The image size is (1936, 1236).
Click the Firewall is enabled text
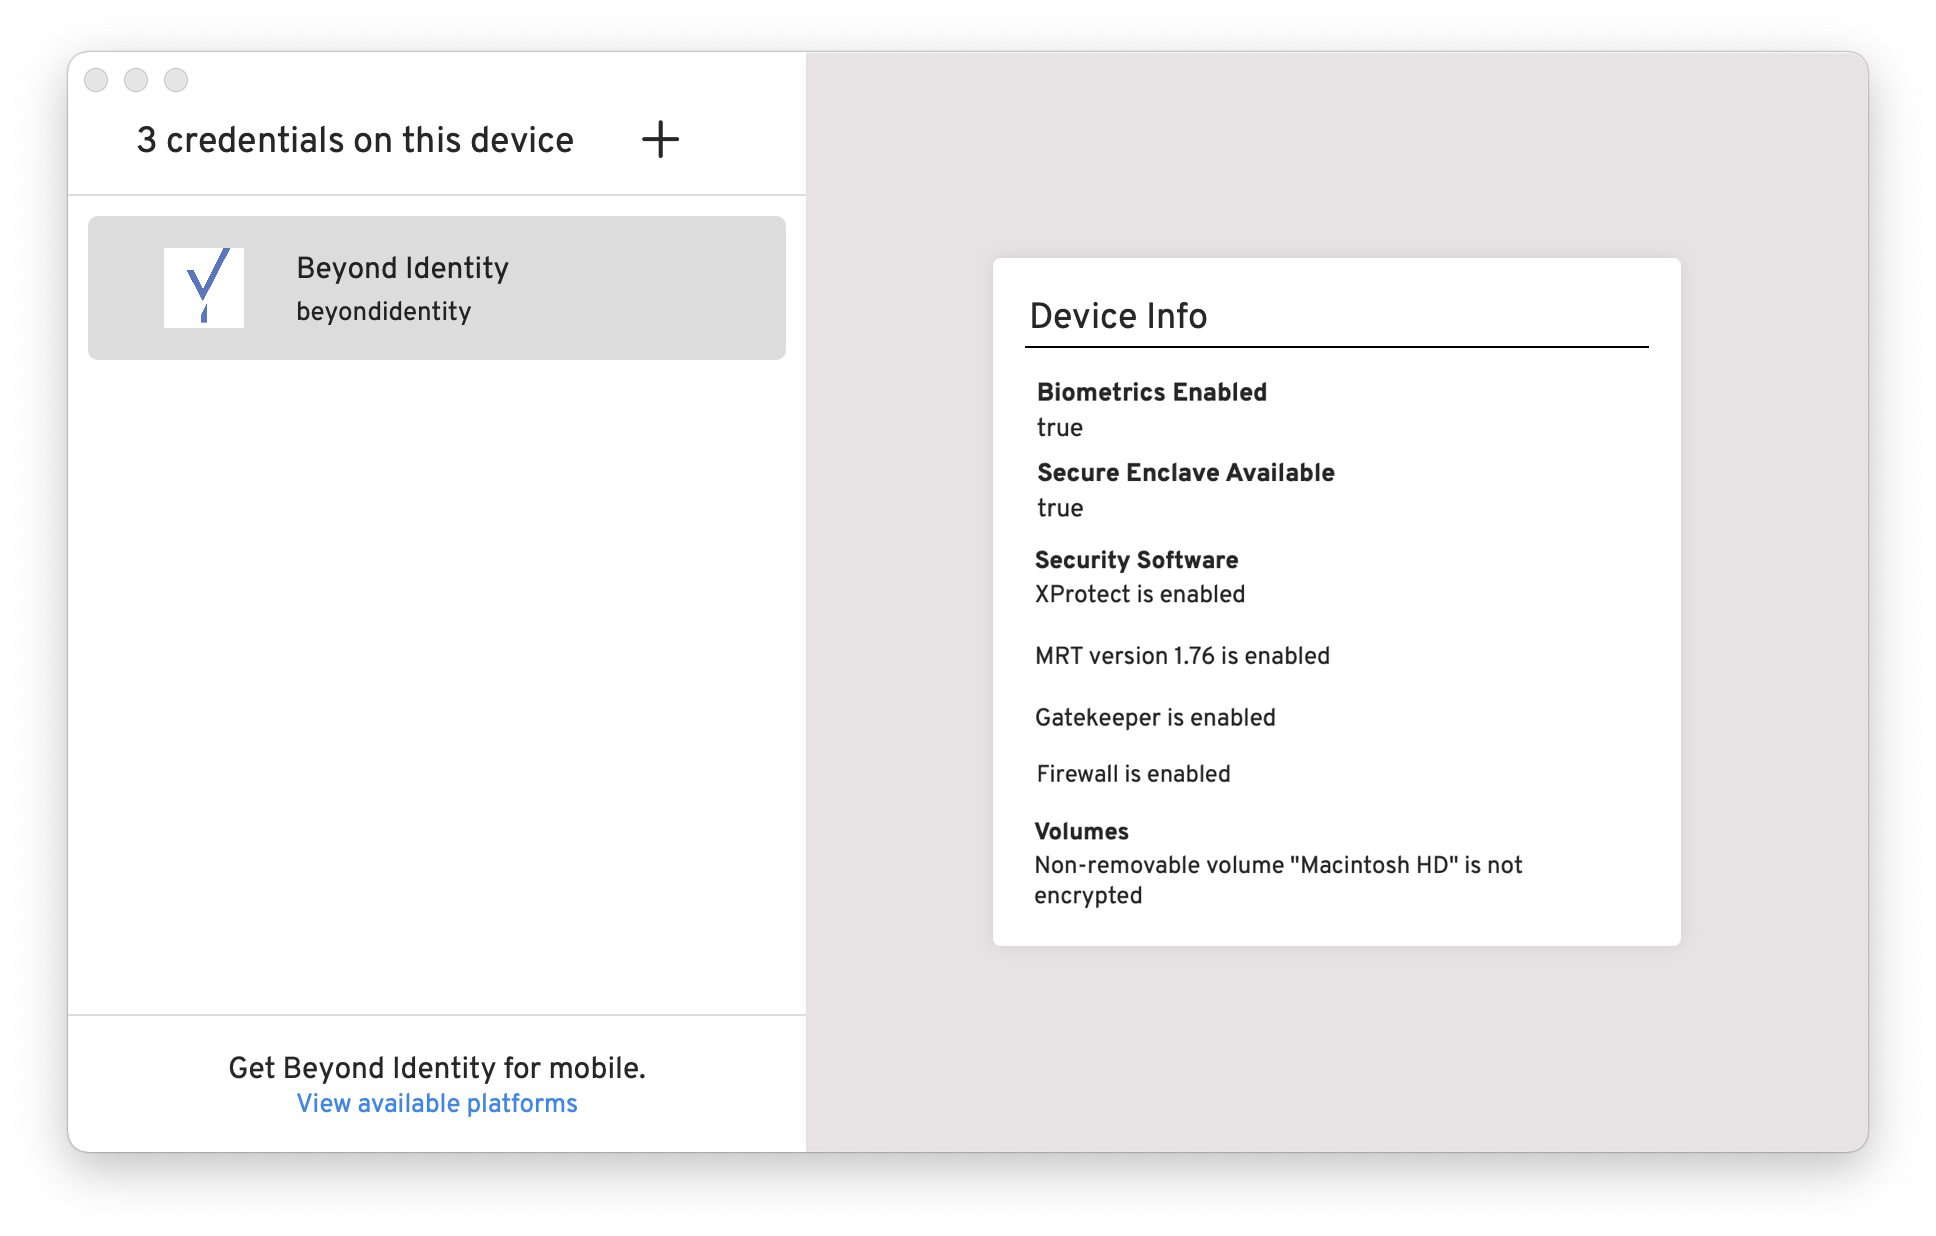click(1133, 774)
